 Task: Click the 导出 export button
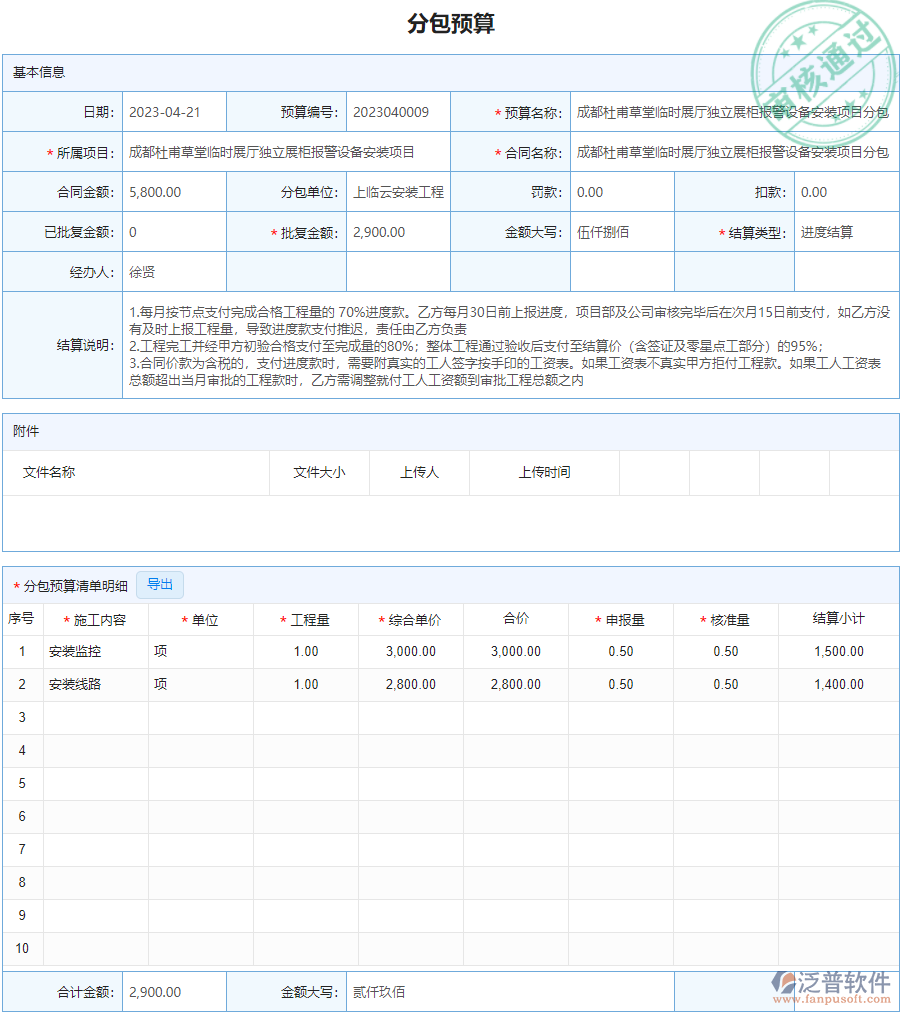pyautogui.click(x=159, y=584)
